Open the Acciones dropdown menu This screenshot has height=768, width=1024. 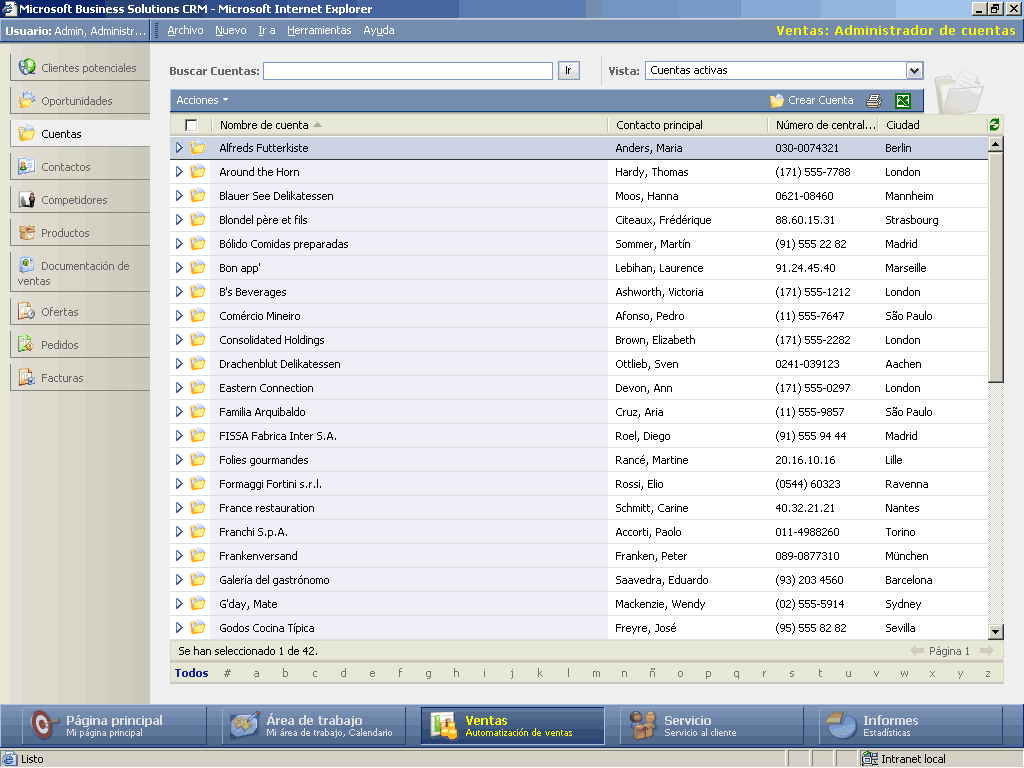pyautogui.click(x=202, y=100)
